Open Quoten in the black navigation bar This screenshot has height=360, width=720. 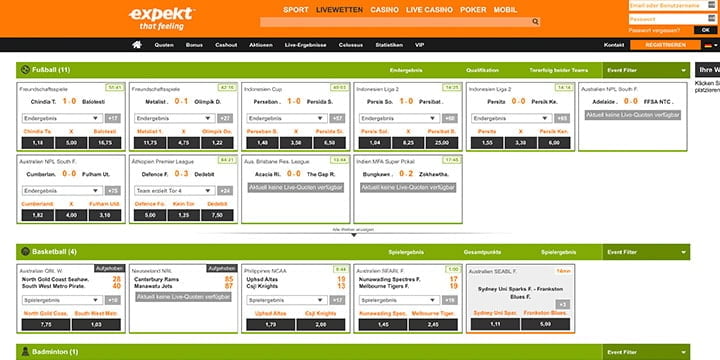pos(164,45)
